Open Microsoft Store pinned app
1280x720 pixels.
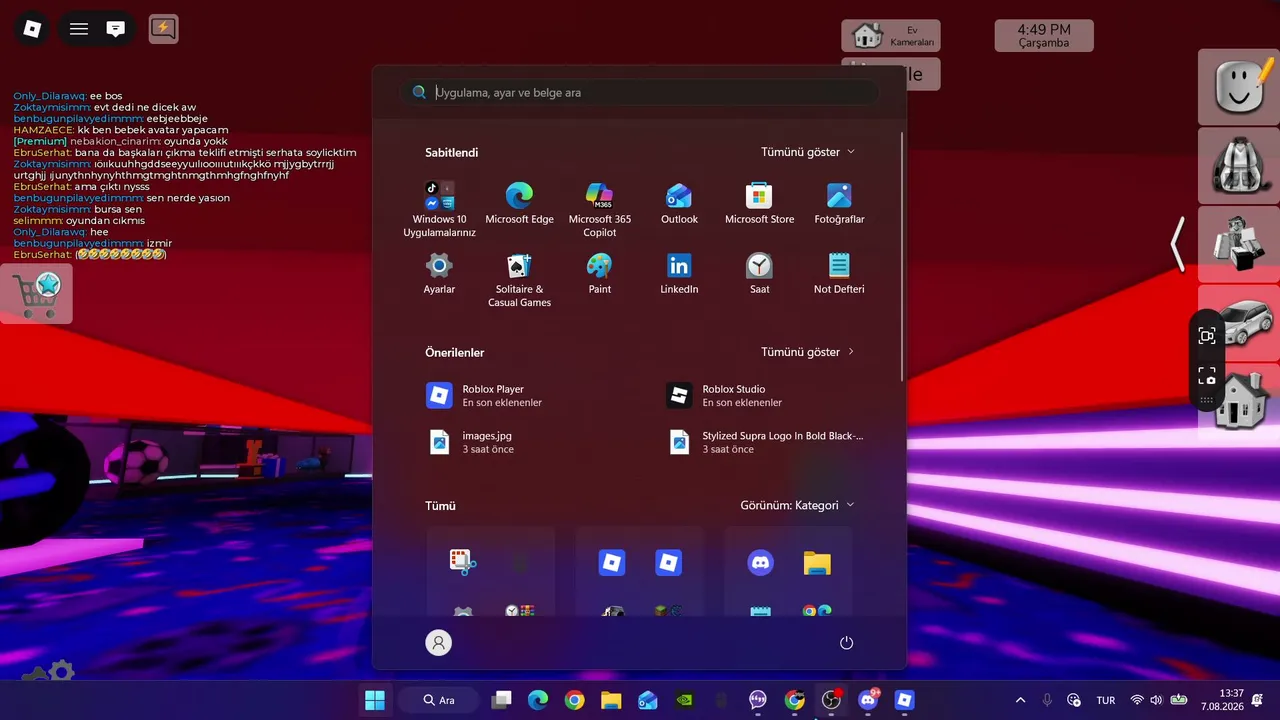[759, 204]
